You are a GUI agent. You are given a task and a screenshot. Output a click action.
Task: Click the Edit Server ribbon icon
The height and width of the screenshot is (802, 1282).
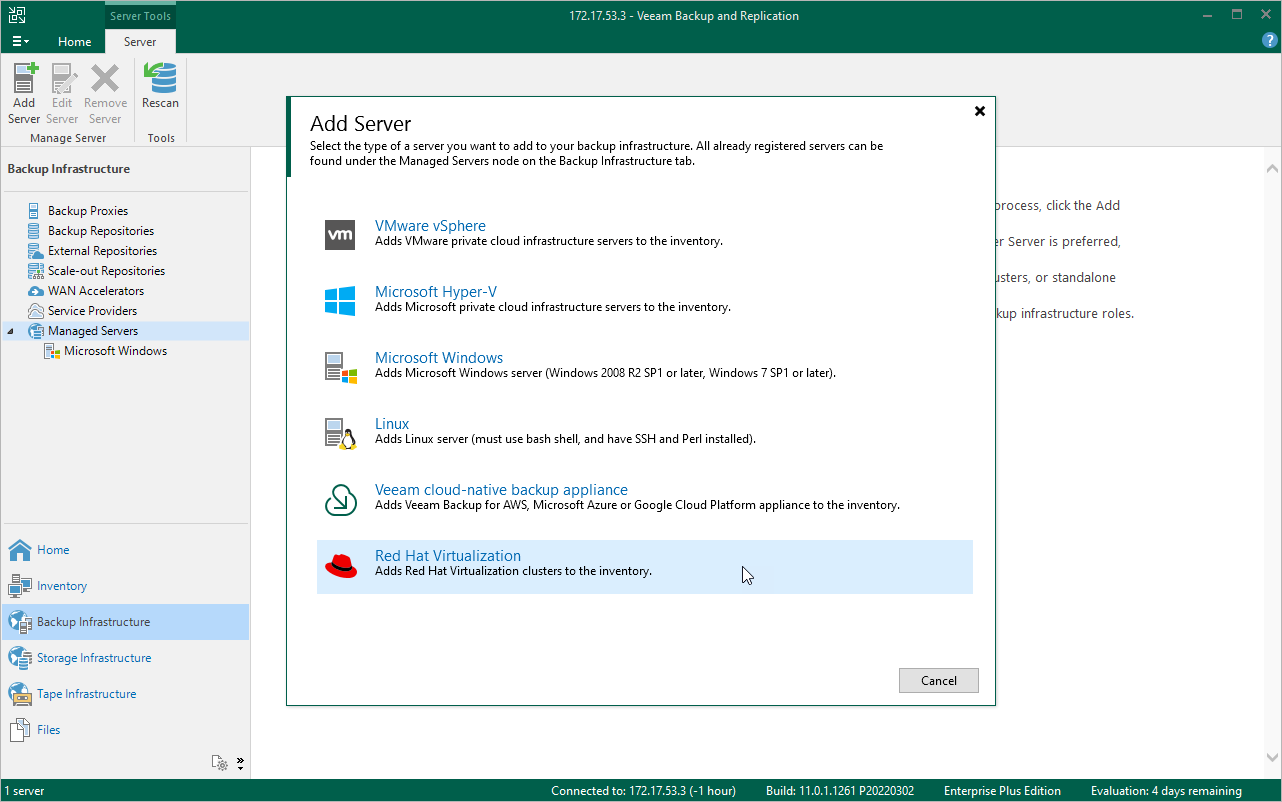coord(62,78)
